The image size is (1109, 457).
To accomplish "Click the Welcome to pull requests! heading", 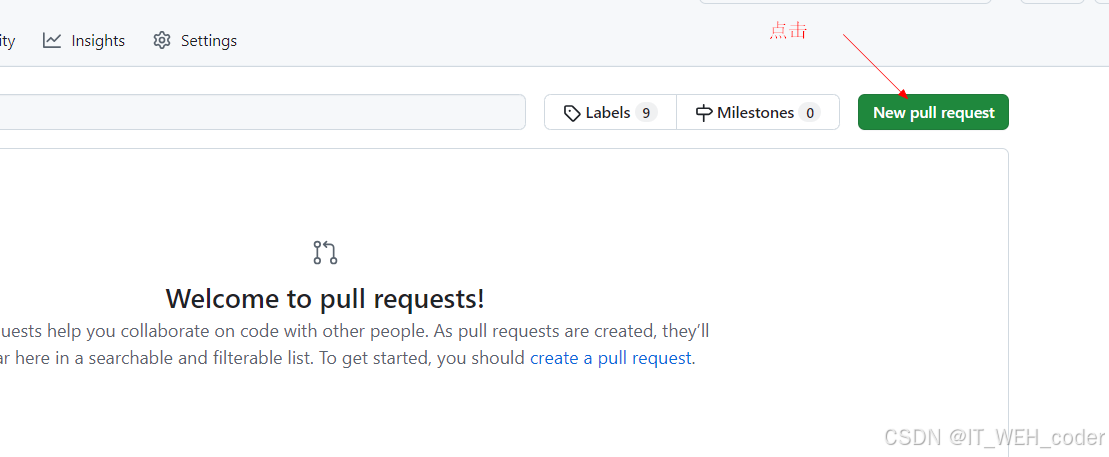I will 325,299.
